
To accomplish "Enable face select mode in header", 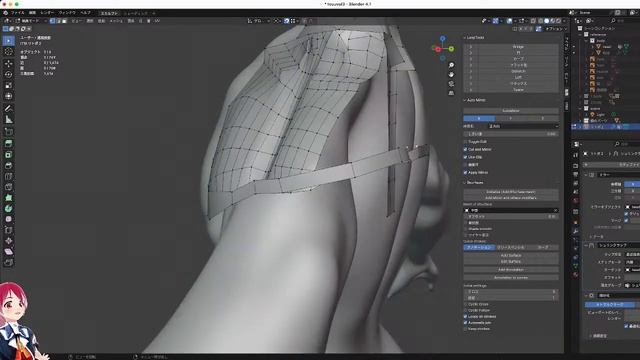I will pos(64,21).
